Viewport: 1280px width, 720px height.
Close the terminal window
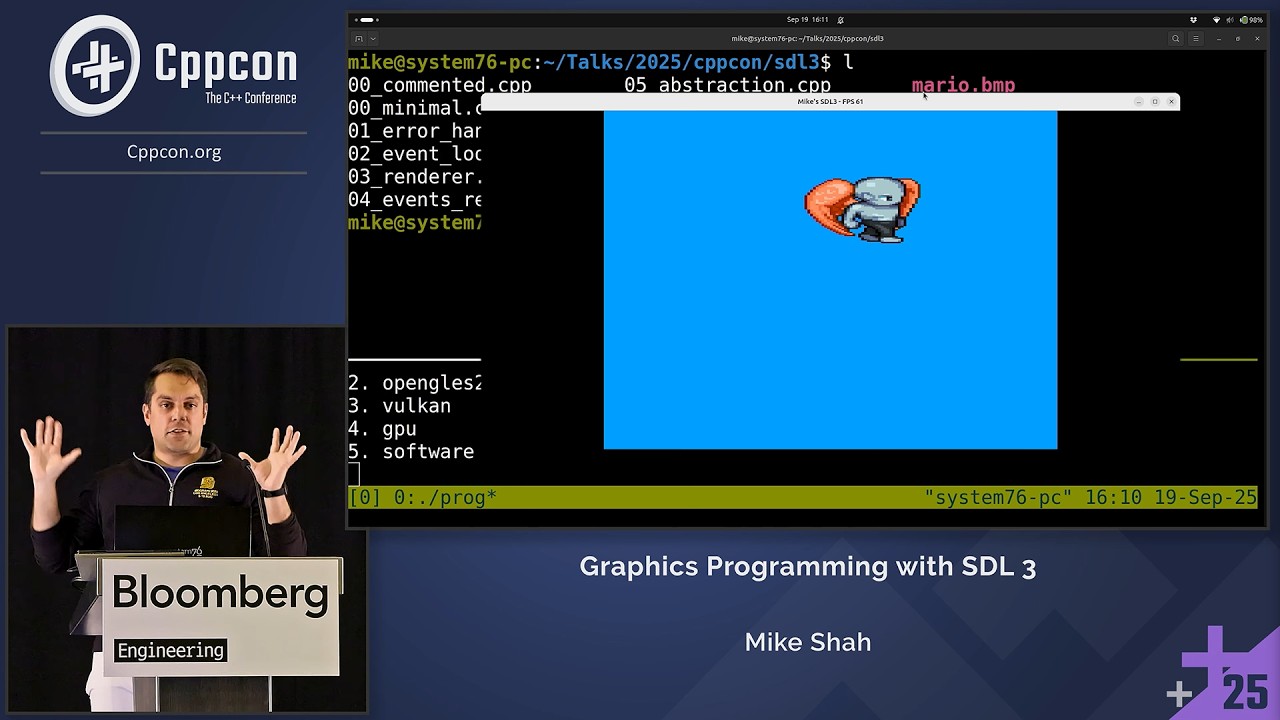tap(1257, 39)
